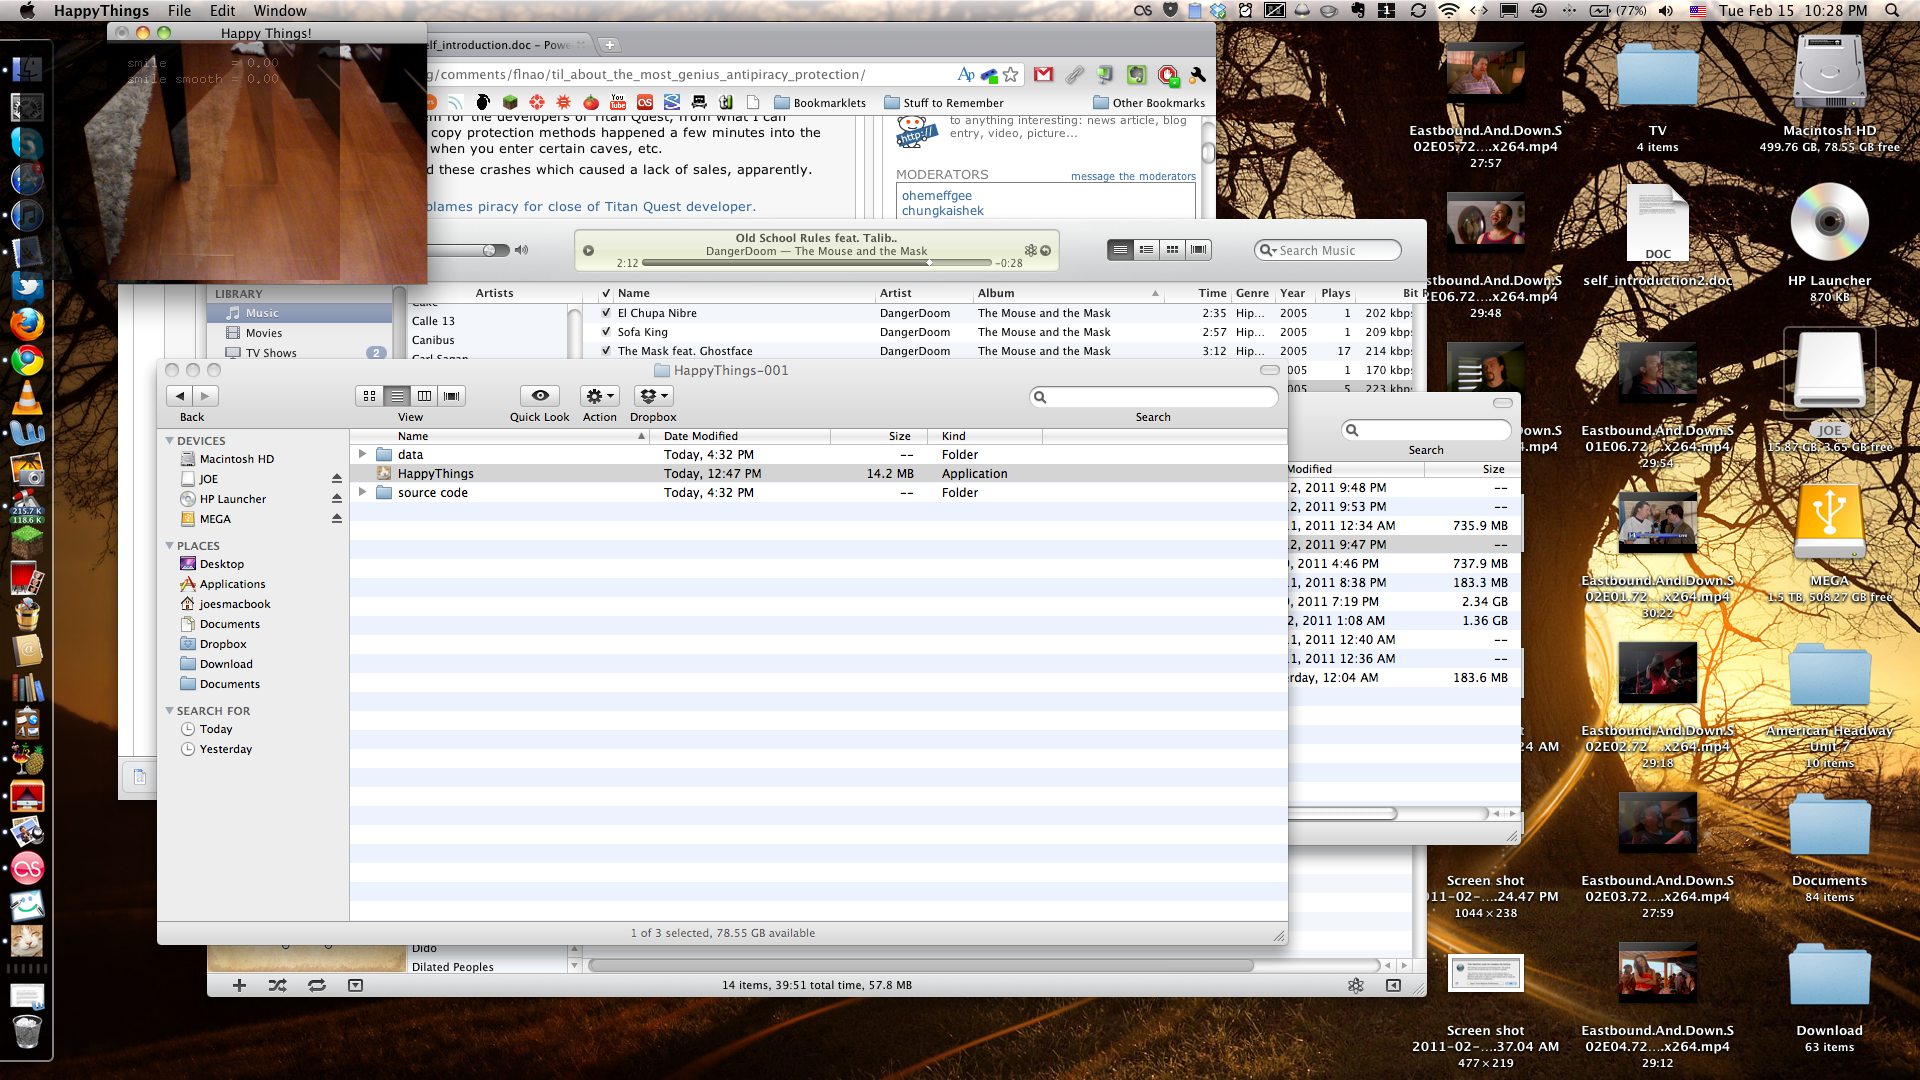
Task: Expand the source code folder triangle
Action: [363, 492]
